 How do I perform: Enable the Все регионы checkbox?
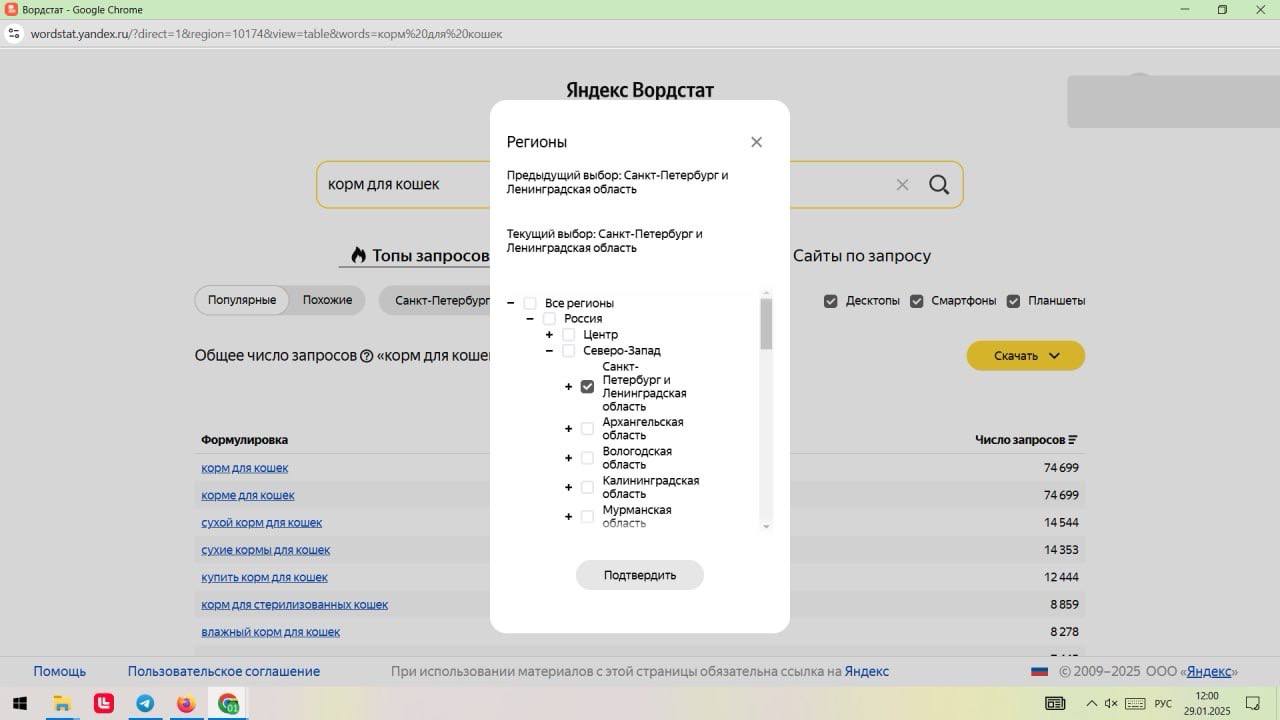[530, 303]
